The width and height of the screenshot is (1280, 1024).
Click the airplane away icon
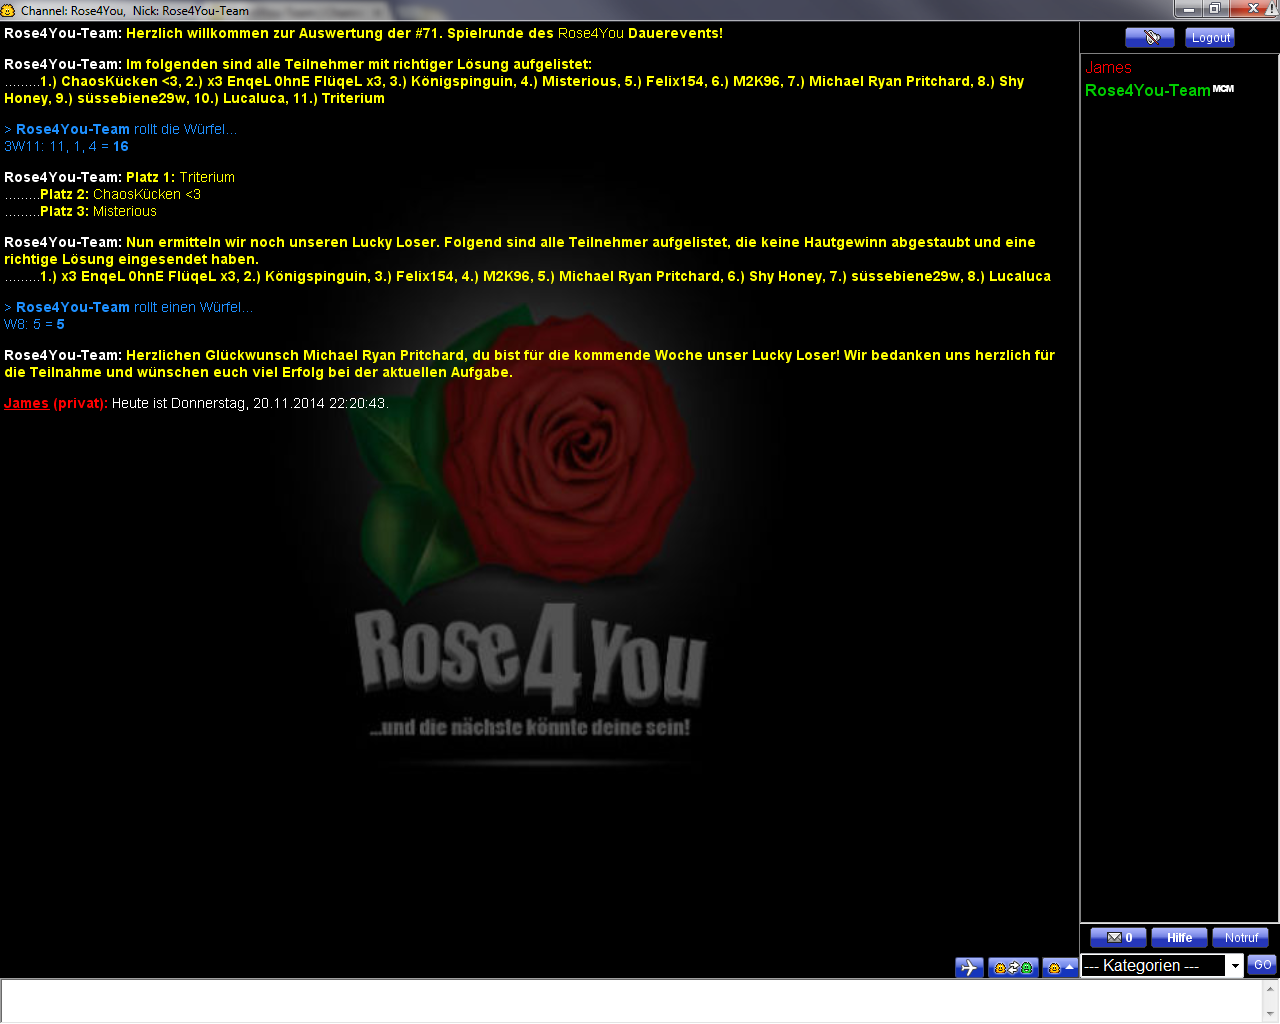969,967
